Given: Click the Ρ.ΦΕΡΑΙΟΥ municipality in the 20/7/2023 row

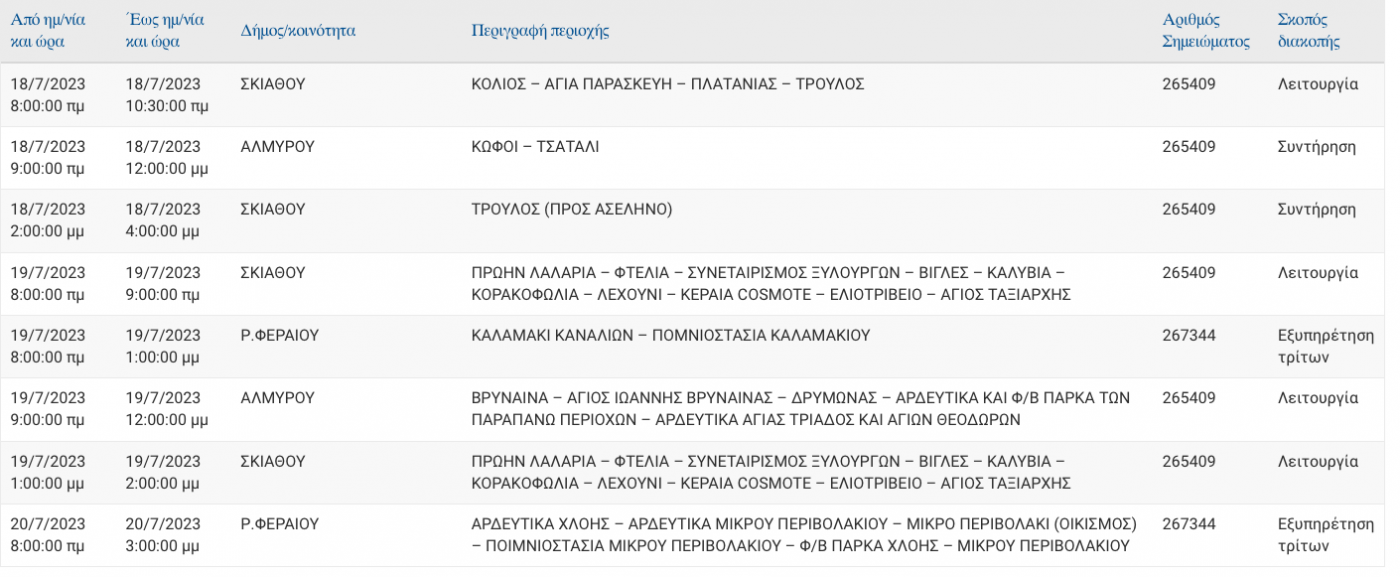Looking at the screenshot, I should tap(279, 524).
